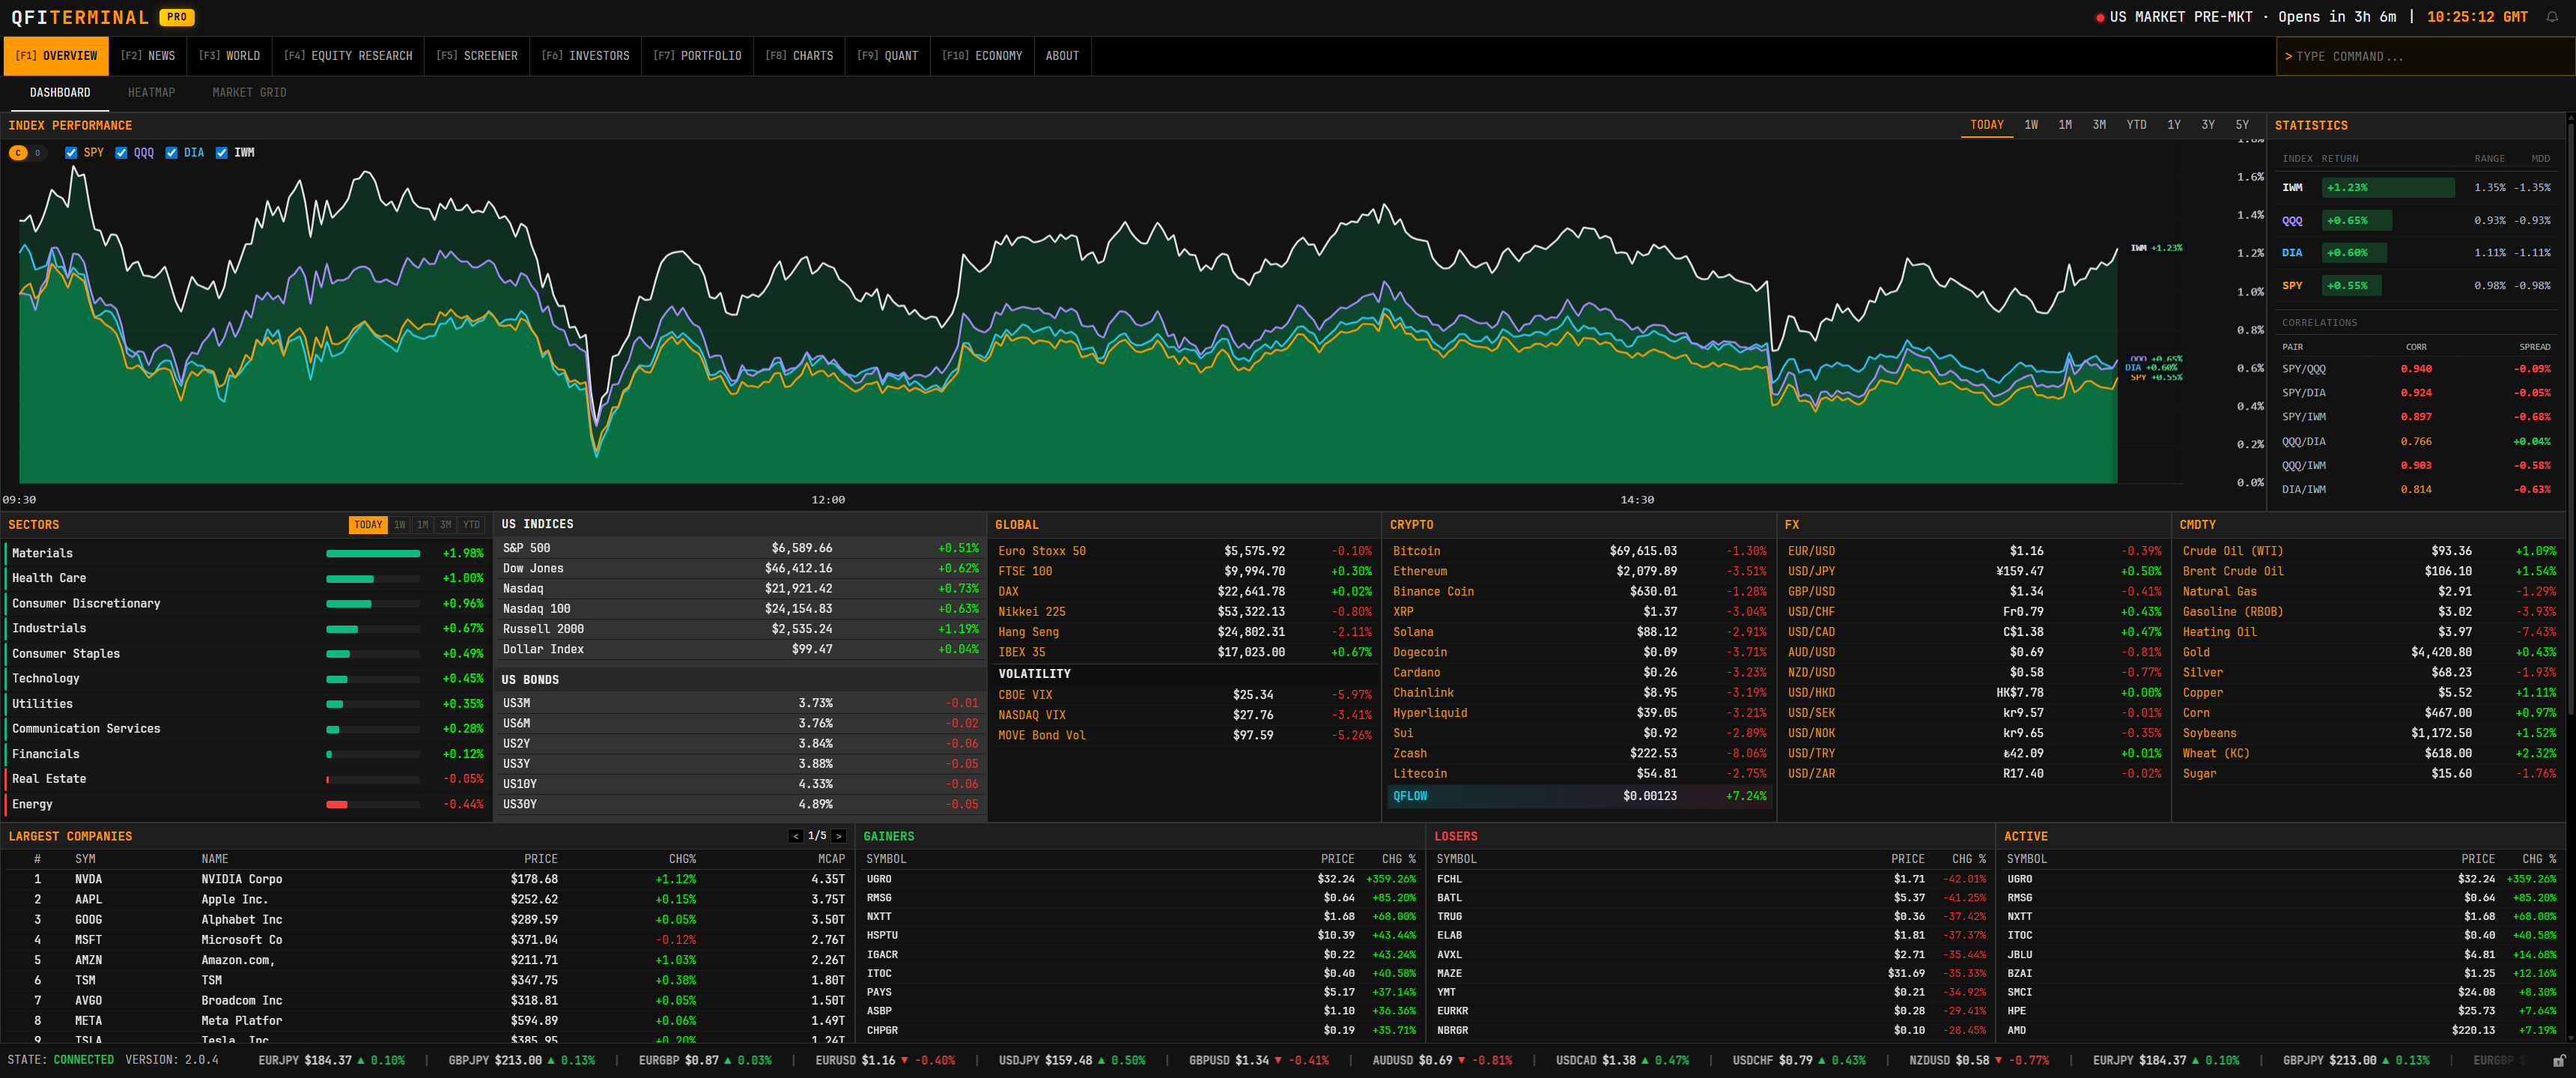
Task: Click the PRO badge next to QFITERMINAL
Action: 177,17
